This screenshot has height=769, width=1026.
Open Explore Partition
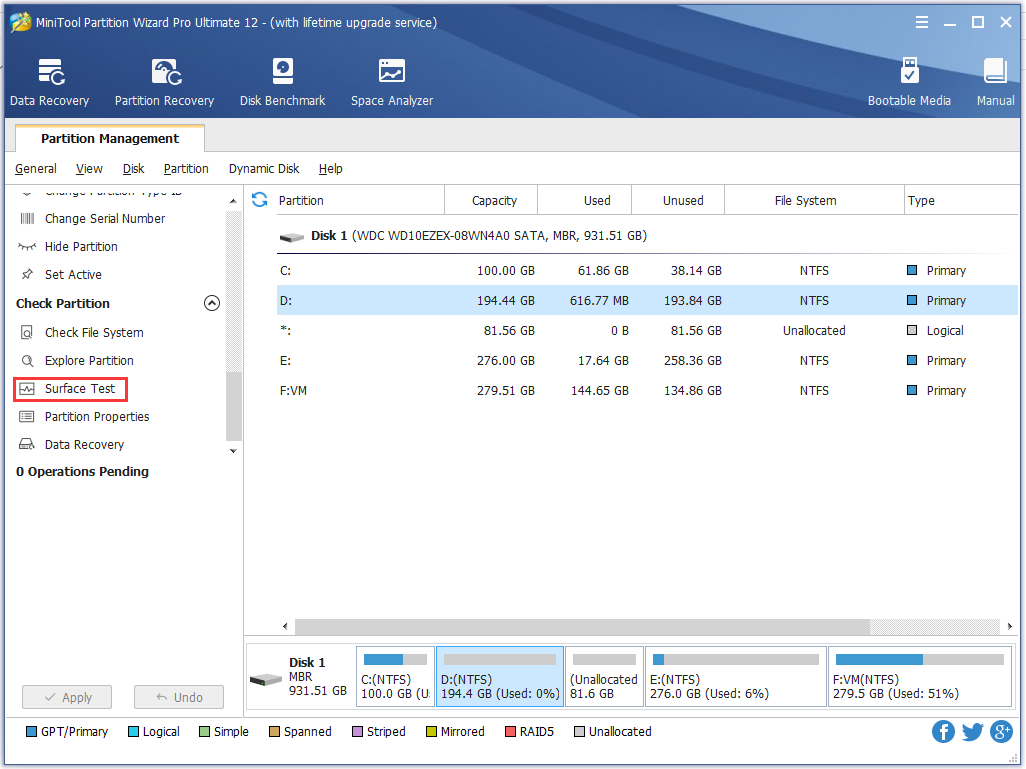(91, 360)
